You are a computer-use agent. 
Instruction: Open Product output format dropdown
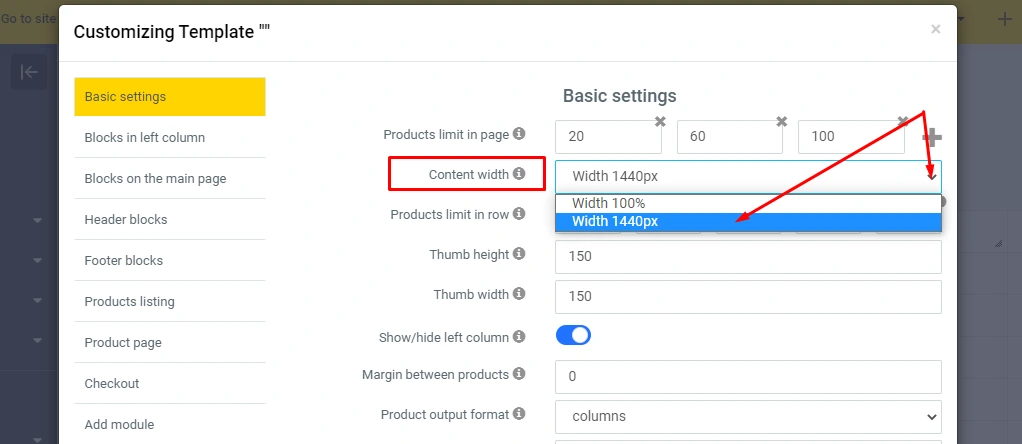point(747,415)
